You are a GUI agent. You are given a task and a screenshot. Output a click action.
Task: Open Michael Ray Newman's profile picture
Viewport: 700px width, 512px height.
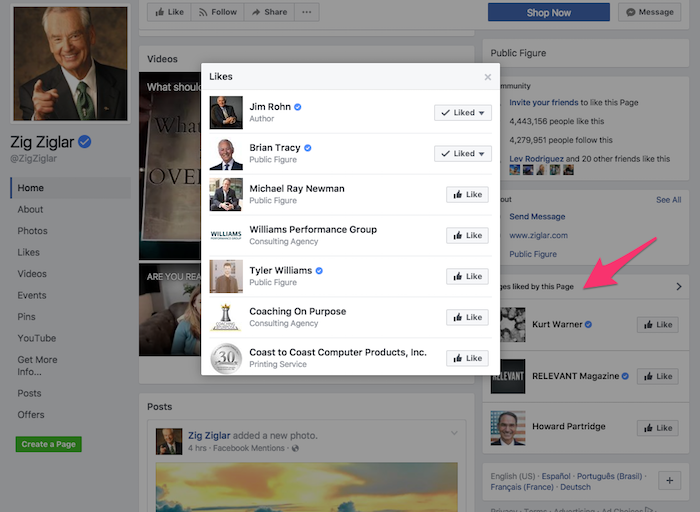(226, 195)
